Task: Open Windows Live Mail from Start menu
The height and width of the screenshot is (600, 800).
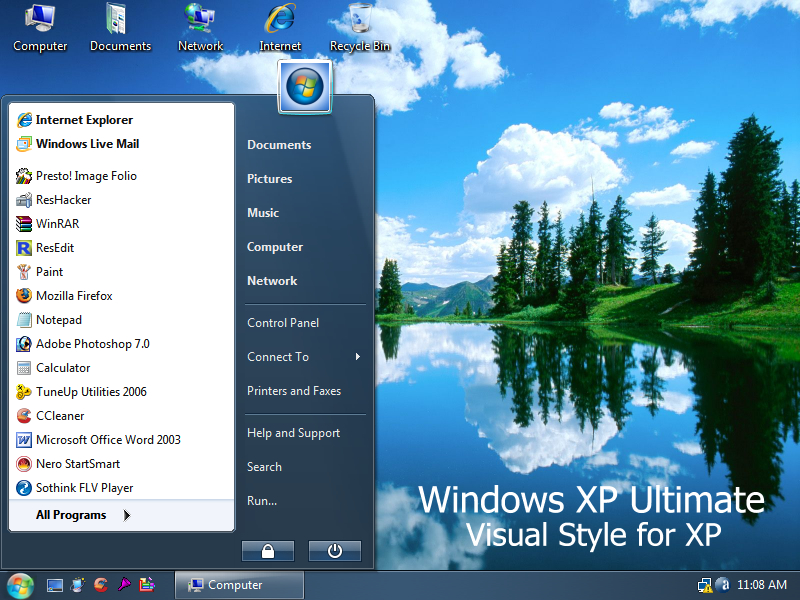Action: [121, 144]
